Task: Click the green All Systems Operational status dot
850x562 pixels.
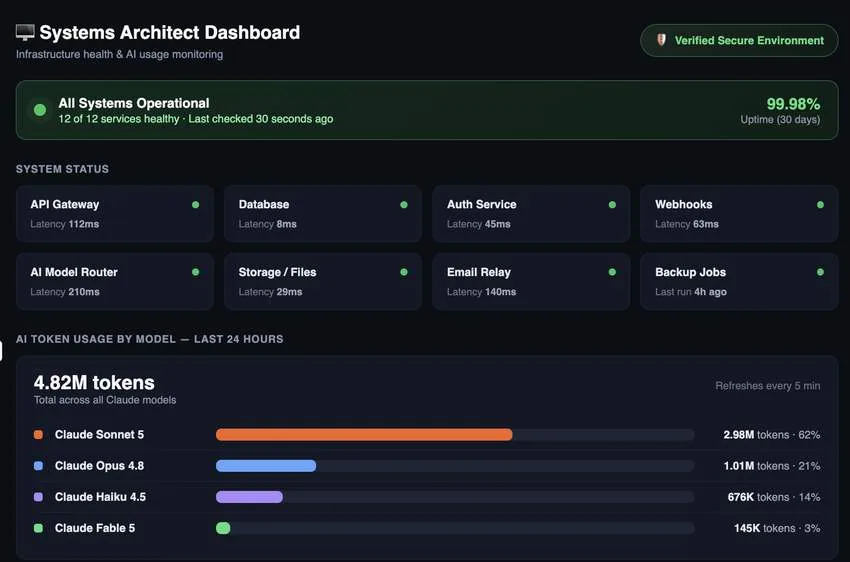Action: pyautogui.click(x=40, y=110)
